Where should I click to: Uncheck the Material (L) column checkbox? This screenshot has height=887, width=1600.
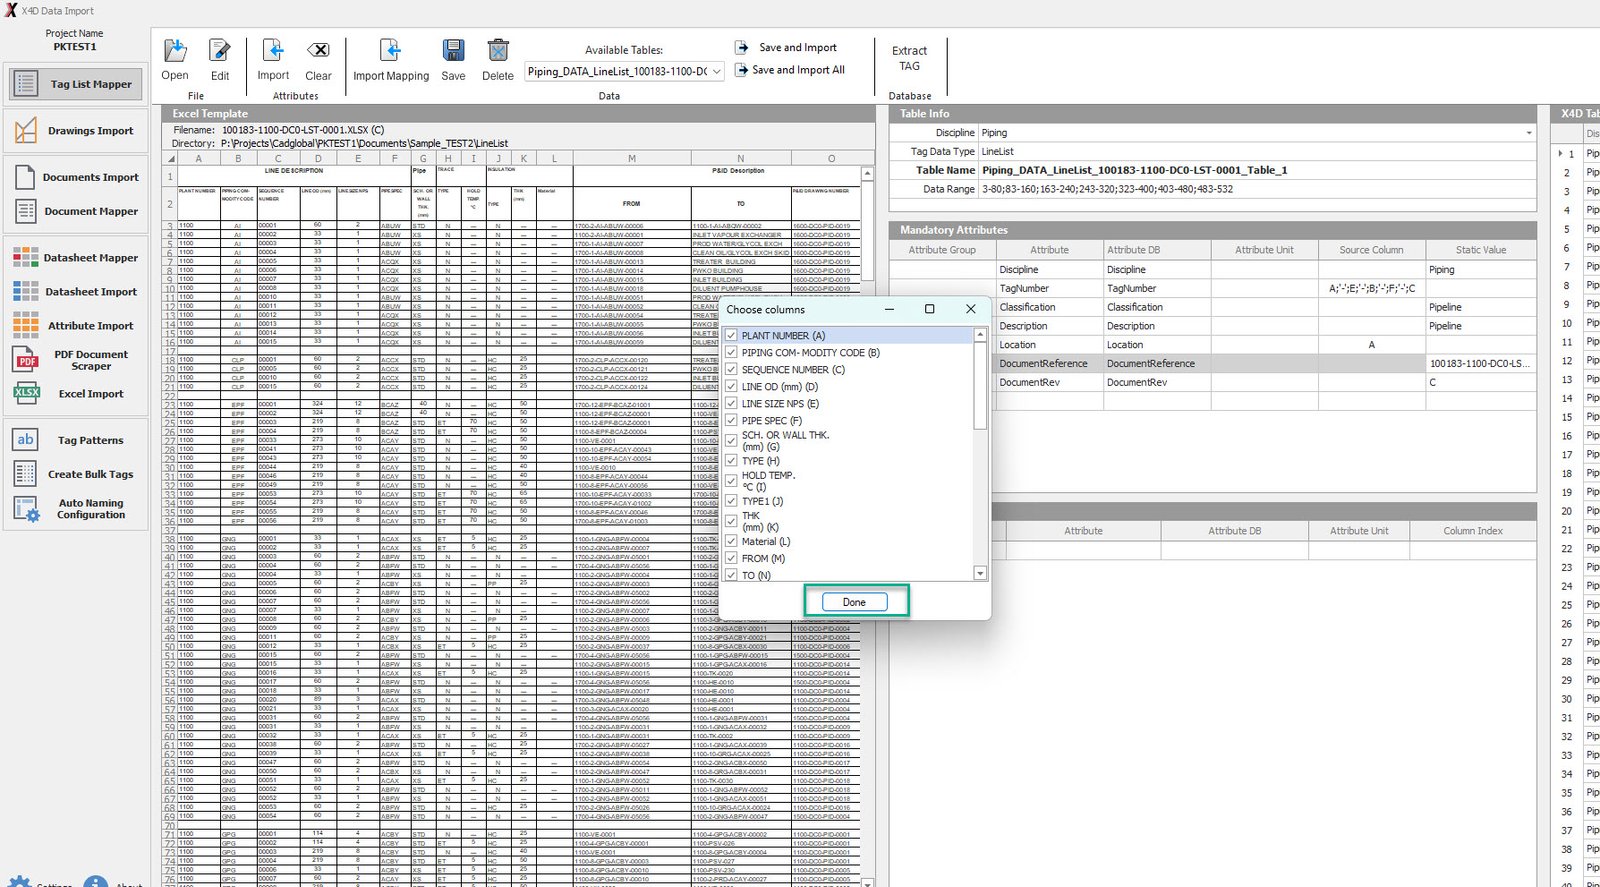(x=732, y=542)
